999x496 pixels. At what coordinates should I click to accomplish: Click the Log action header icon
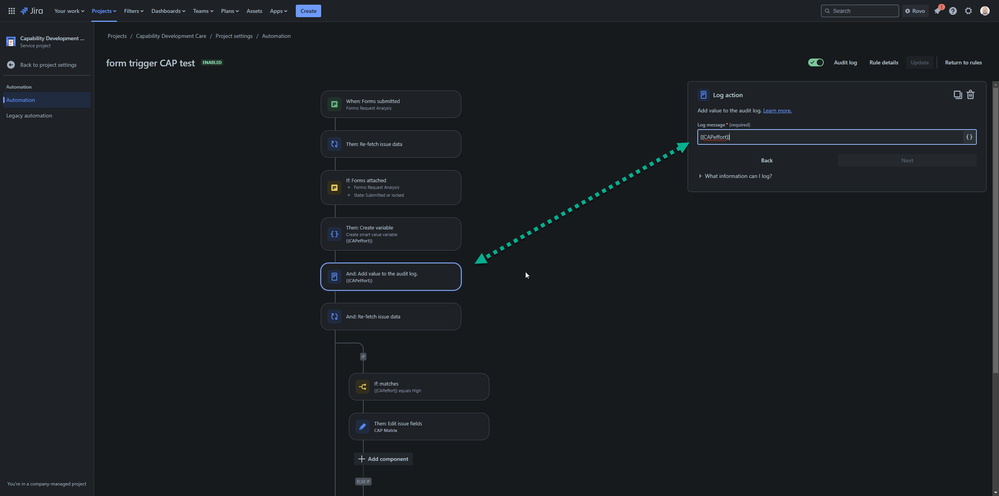[703, 95]
